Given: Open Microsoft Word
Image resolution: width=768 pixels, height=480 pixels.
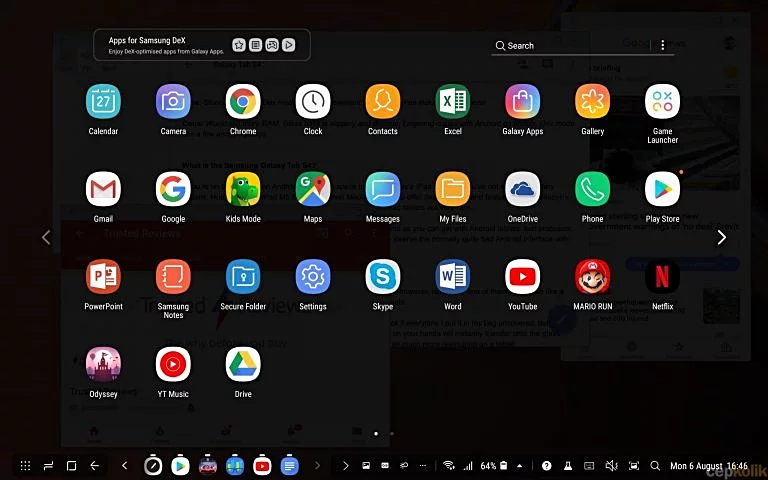Looking at the screenshot, I should click(453, 277).
